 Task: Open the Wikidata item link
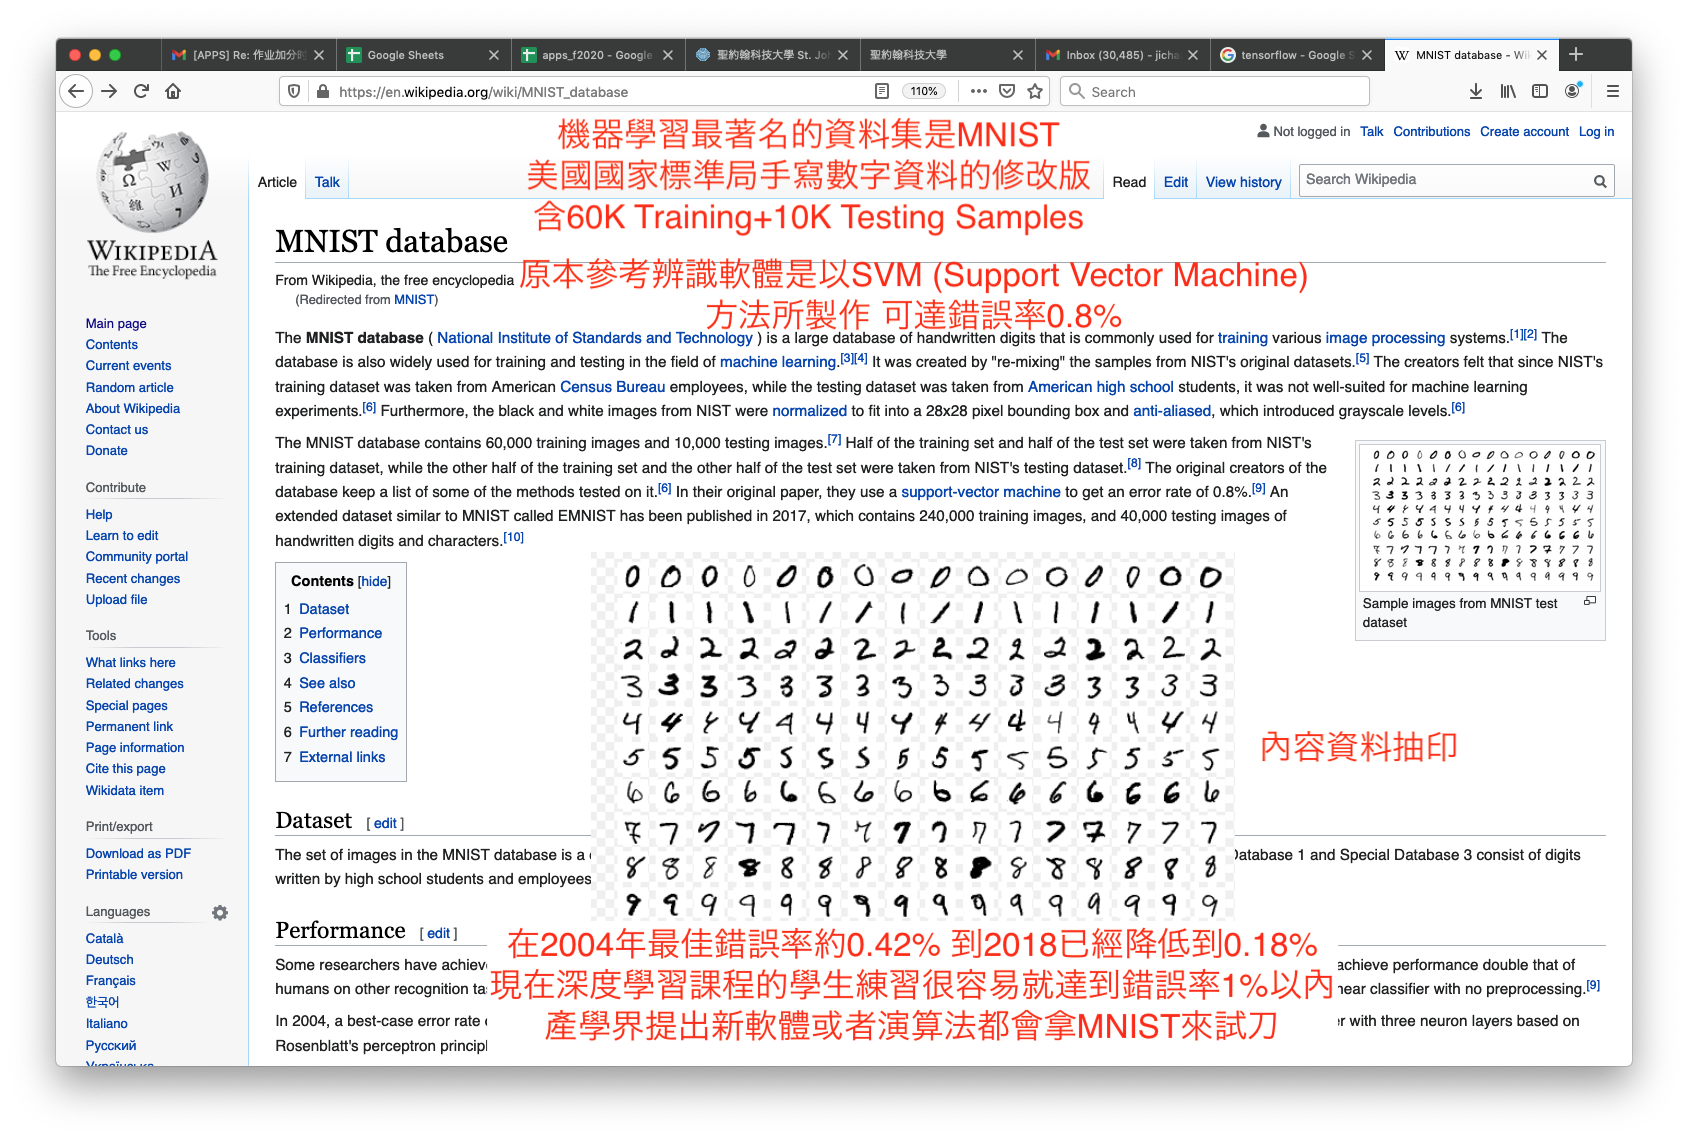[x=124, y=790]
